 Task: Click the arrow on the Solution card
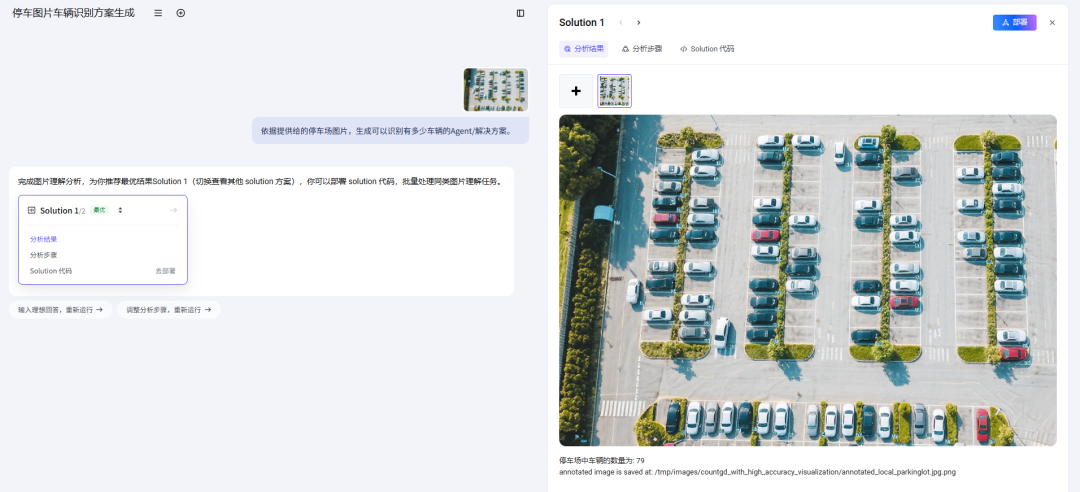click(x=173, y=210)
